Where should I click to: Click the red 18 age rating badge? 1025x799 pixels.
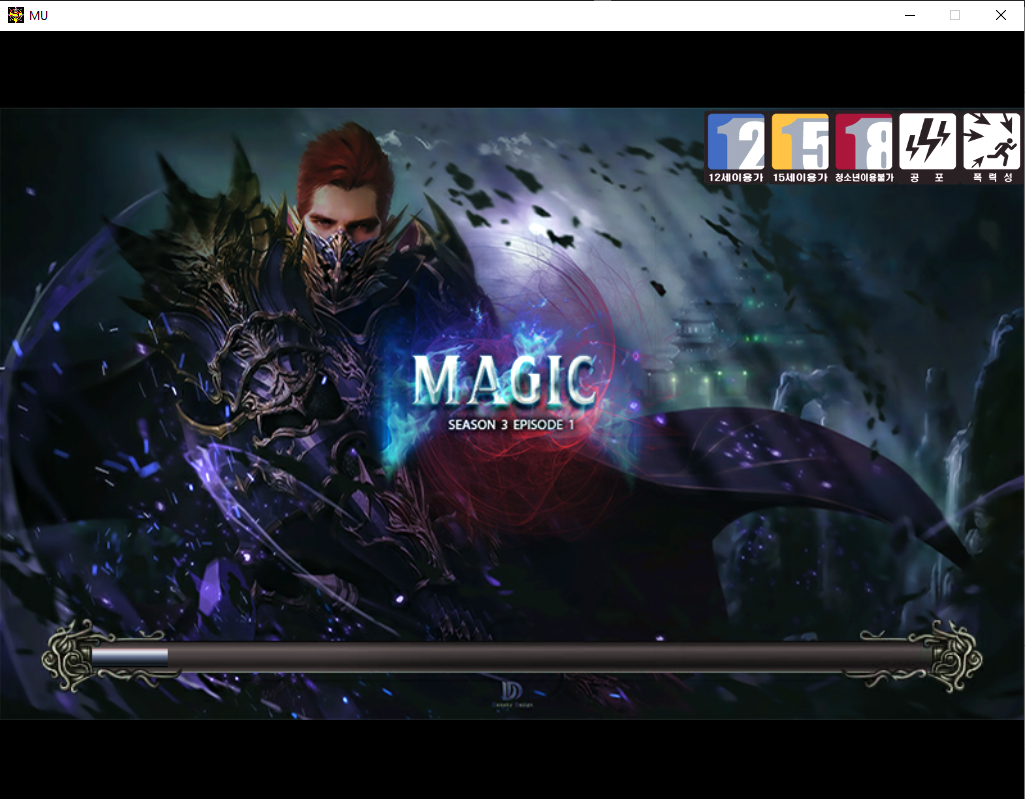pos(864,142)
